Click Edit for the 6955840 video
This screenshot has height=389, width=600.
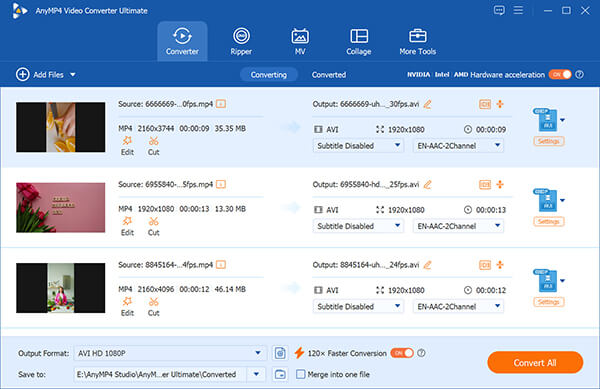click(127, 226)
